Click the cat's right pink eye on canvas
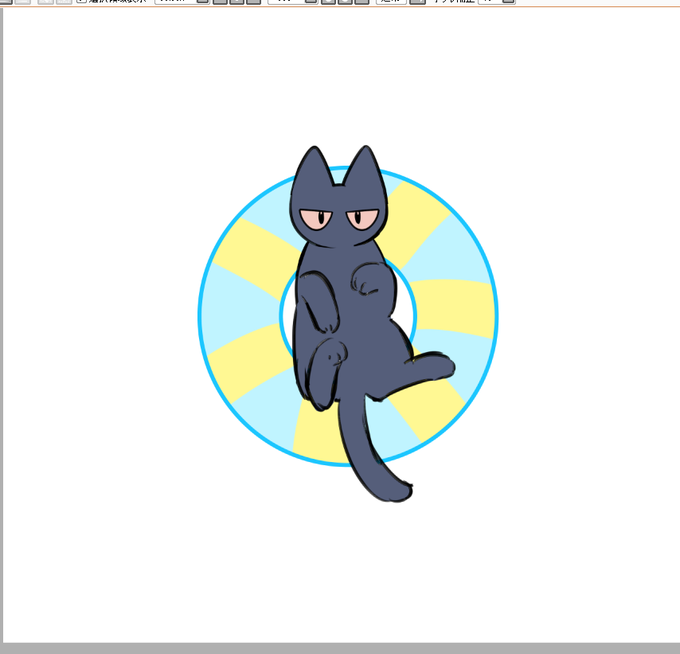680x654 pixels. click(x=363, y=219)
